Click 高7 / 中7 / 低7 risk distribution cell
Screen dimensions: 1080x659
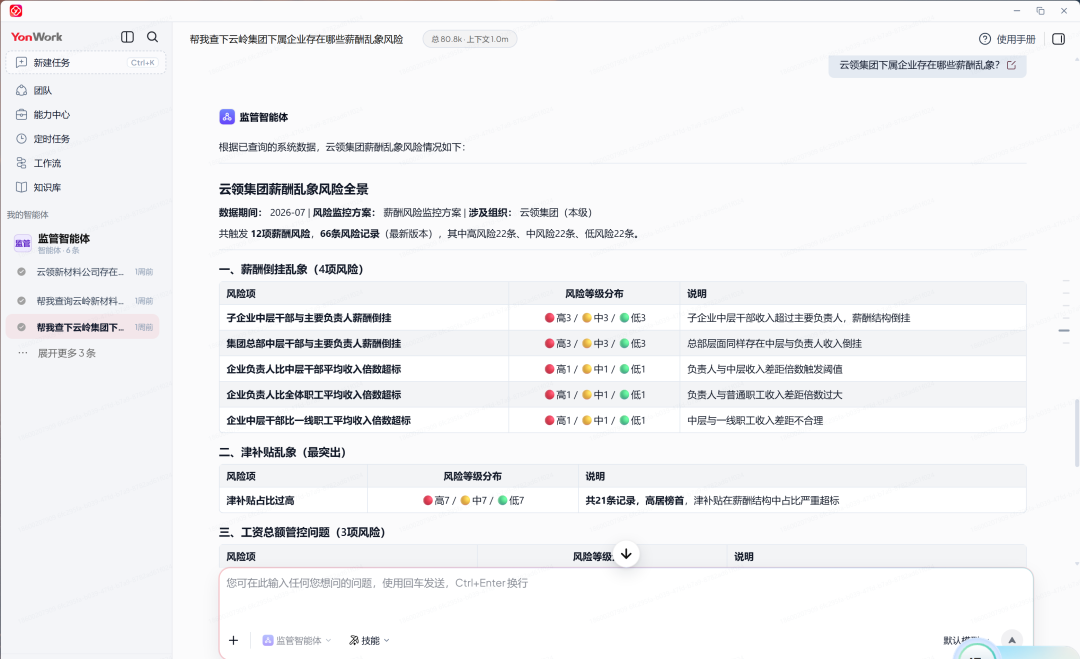coord(473,501)
